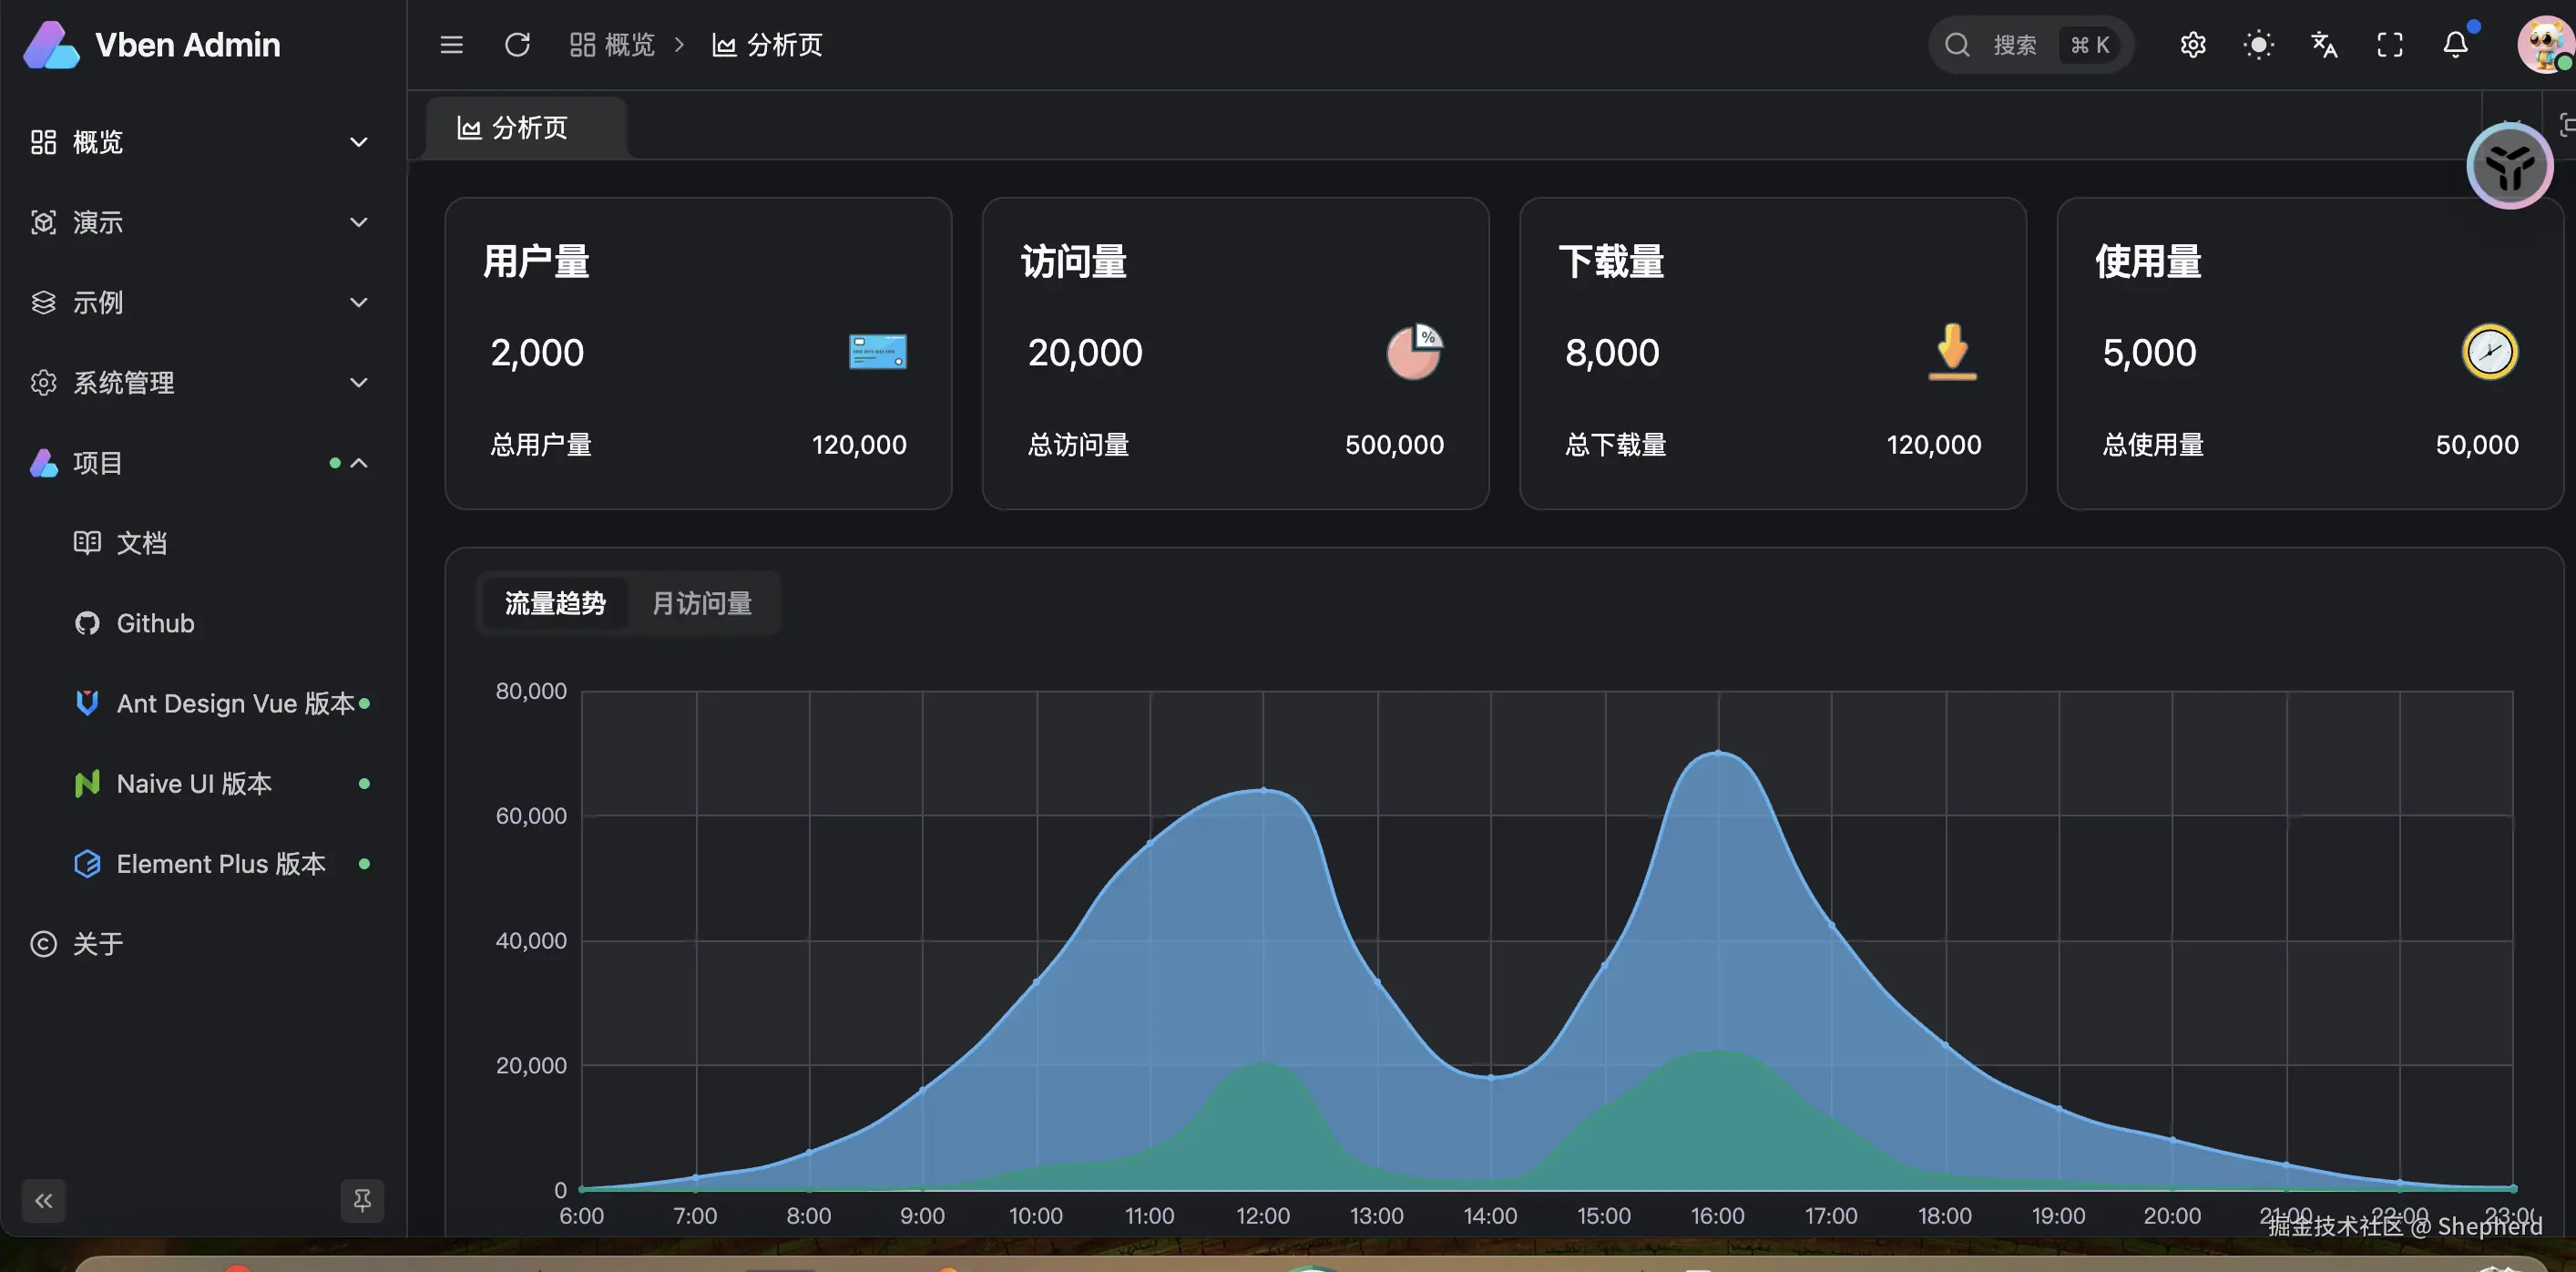
Task: Select the 分析页 page tab
Action: pyautogui.click(x=526, y=128)
